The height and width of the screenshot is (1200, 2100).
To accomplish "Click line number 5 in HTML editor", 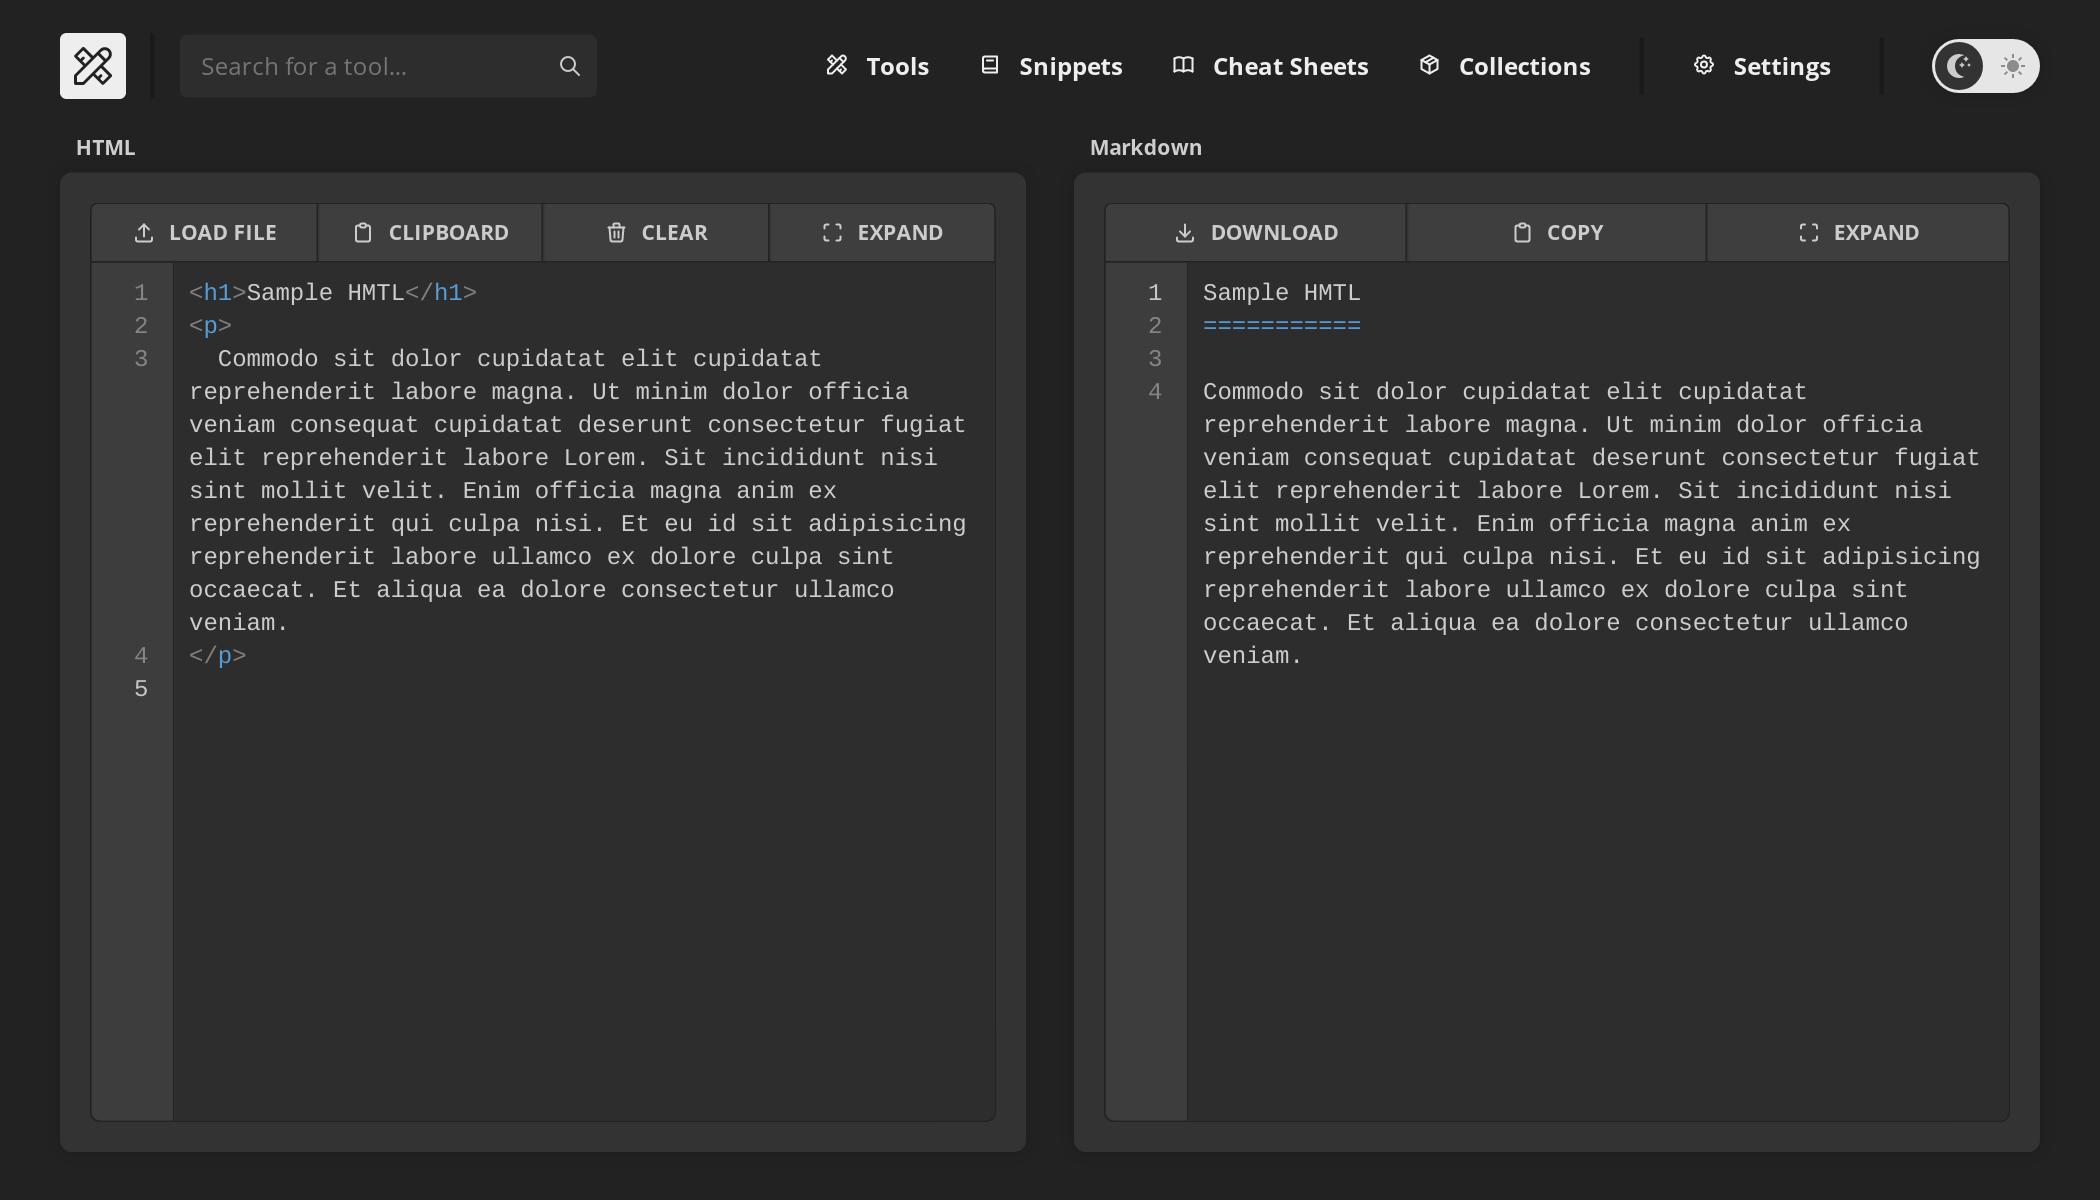I will click(141, 689).
